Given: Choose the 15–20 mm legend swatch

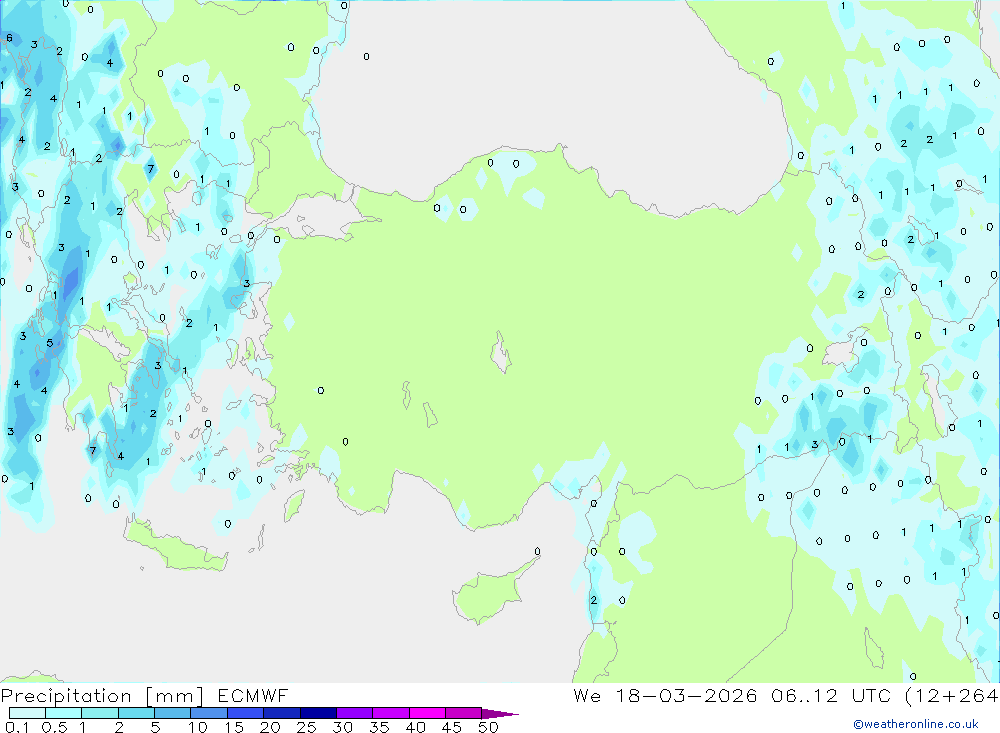Looking at the screenshot, I should click(245, 713).
